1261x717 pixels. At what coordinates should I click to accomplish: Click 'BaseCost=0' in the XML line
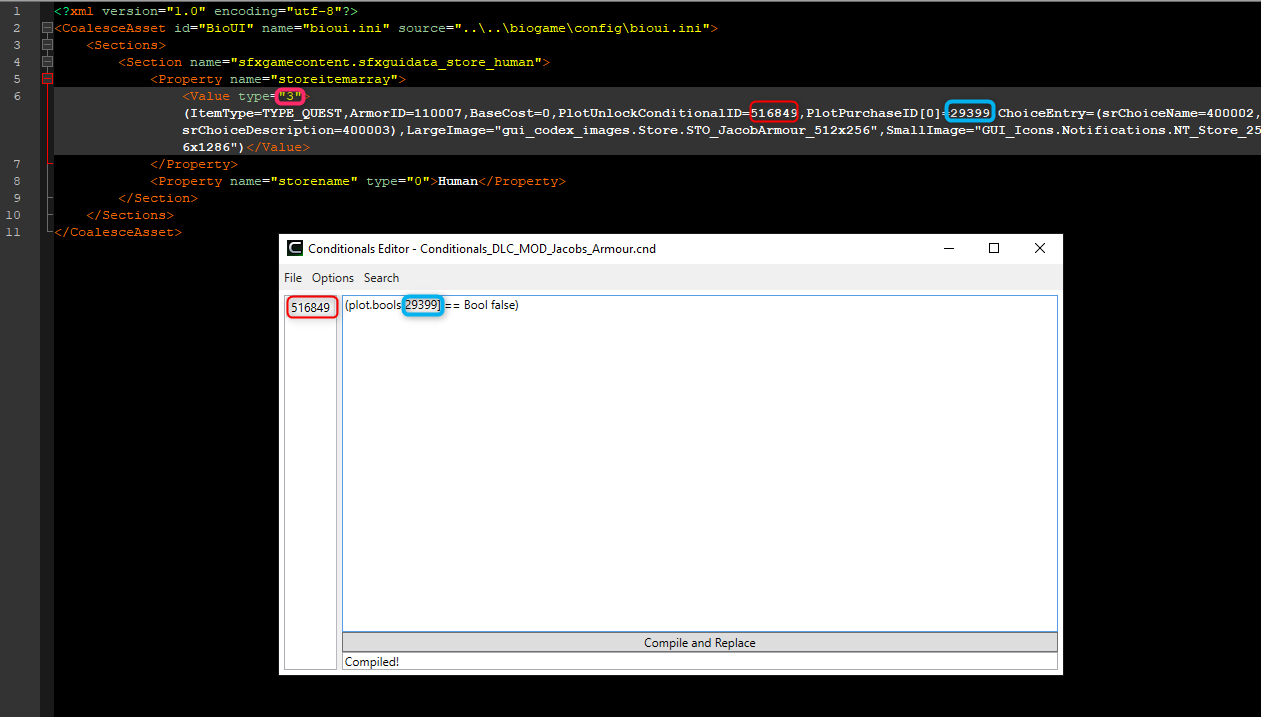510,113
